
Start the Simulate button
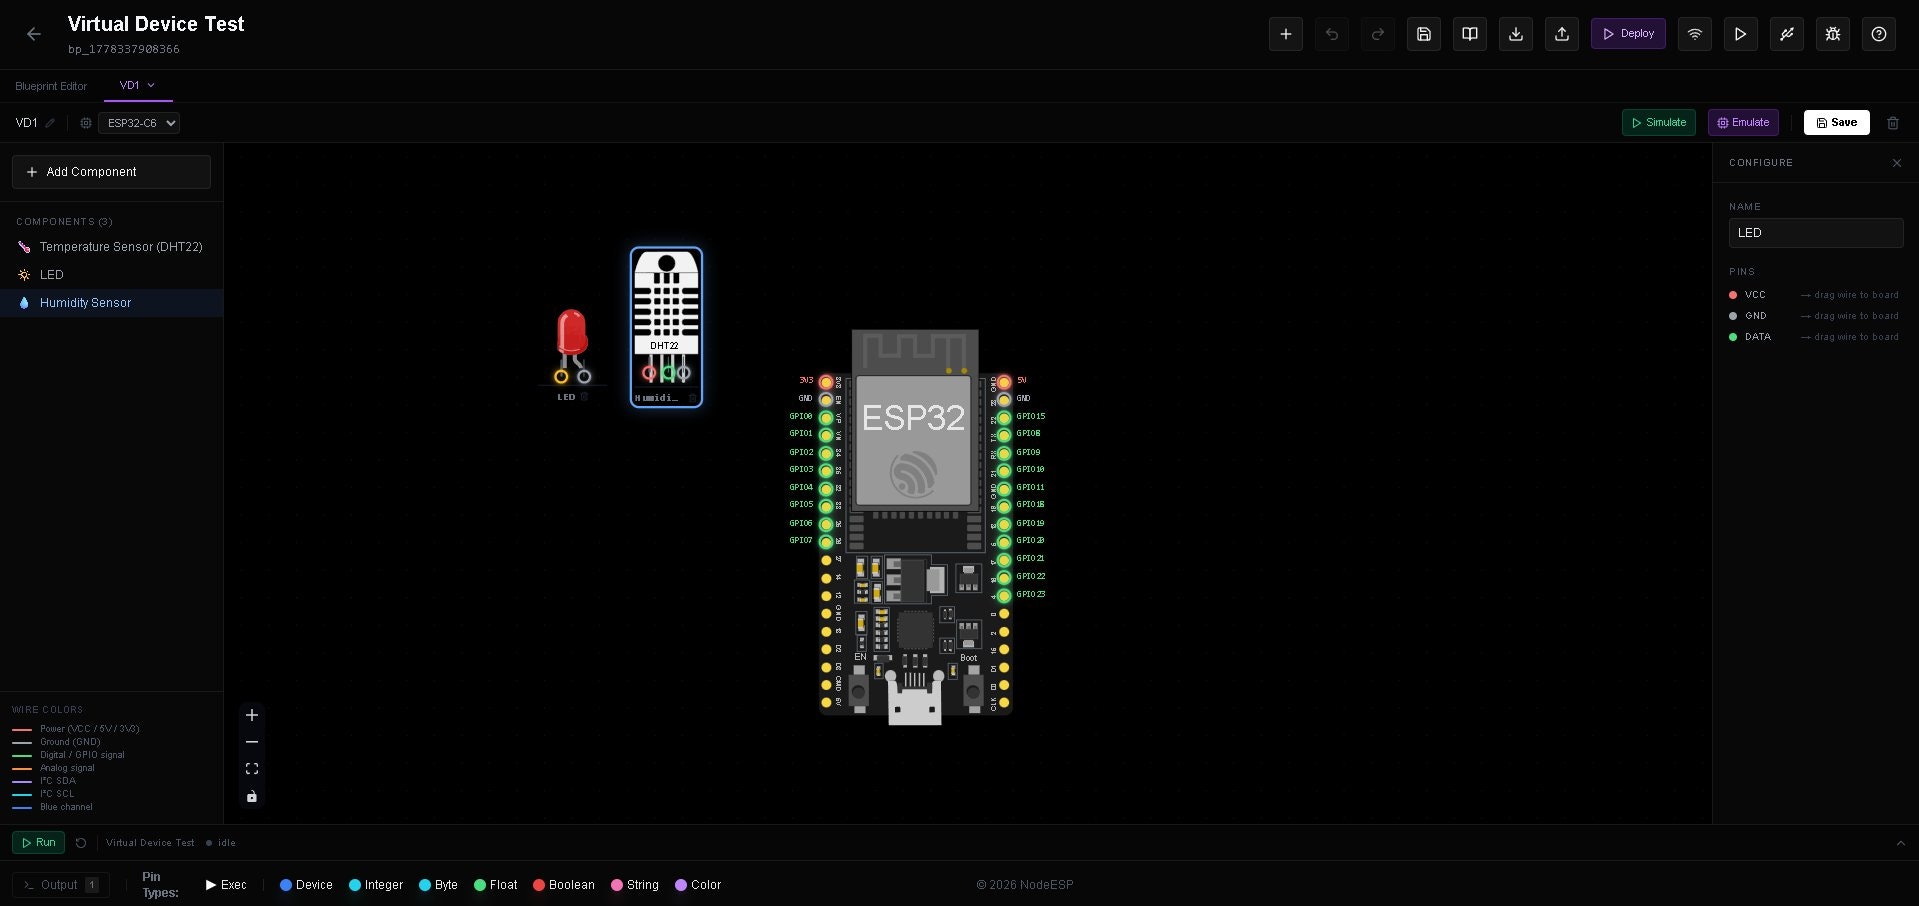1659,122
